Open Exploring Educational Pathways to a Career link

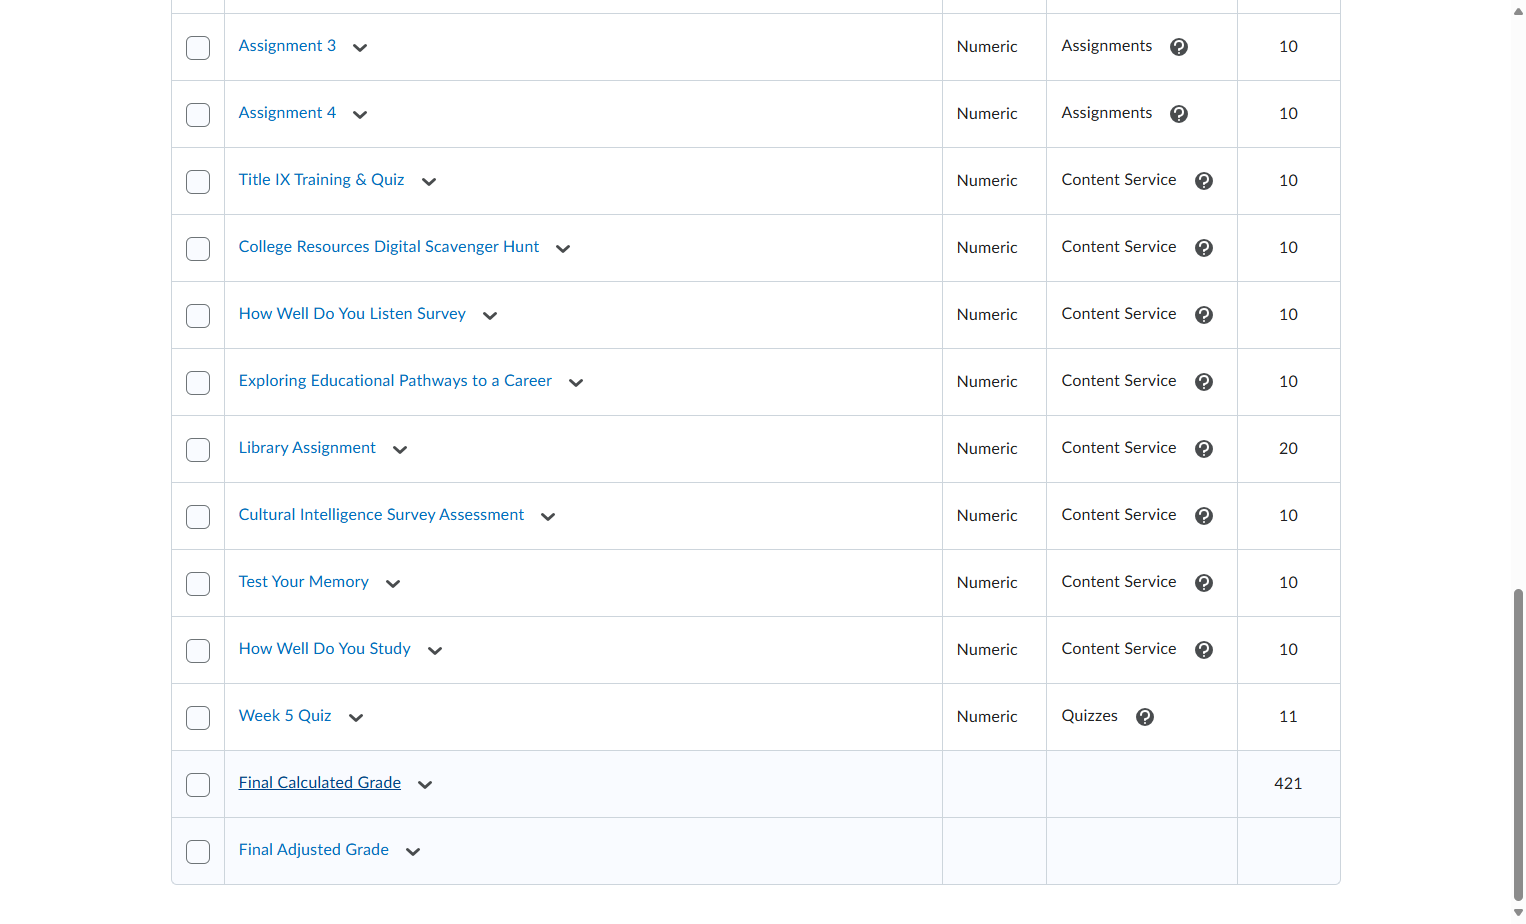[395, 381]
